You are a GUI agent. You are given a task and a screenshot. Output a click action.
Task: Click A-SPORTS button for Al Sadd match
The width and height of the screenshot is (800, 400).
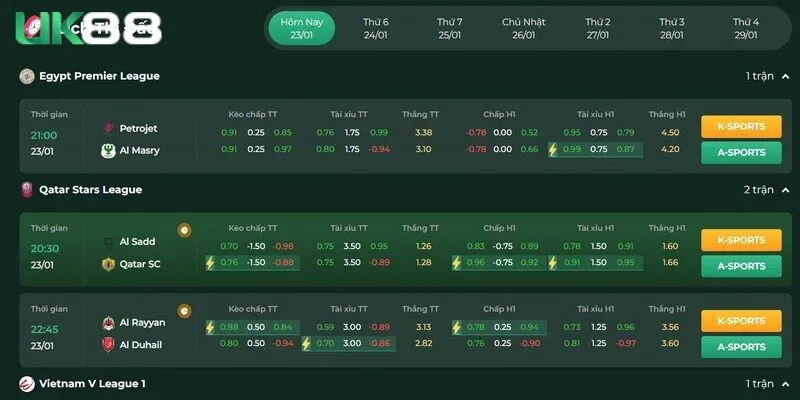[741, 266]
